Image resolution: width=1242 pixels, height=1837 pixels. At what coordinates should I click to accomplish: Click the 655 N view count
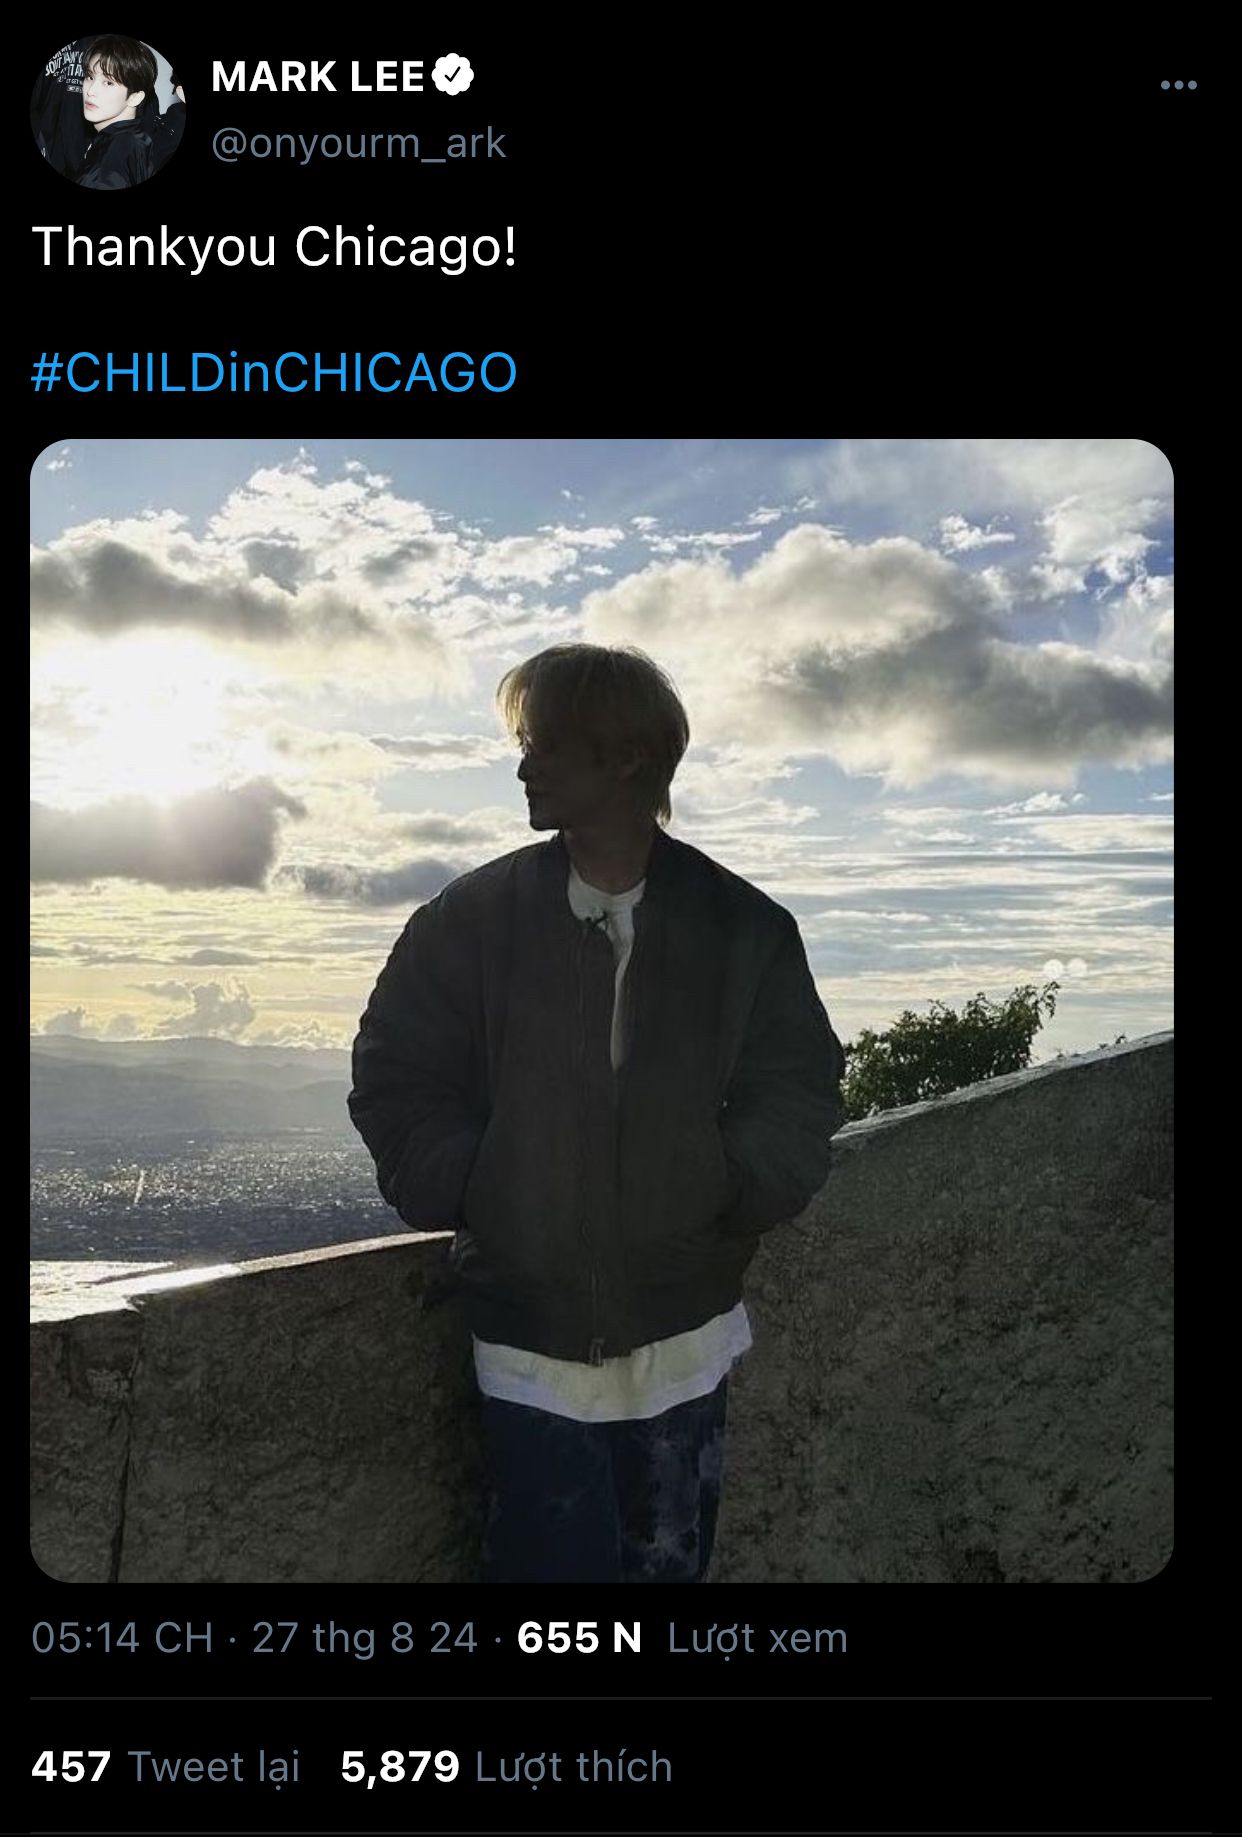point(579,1638)
